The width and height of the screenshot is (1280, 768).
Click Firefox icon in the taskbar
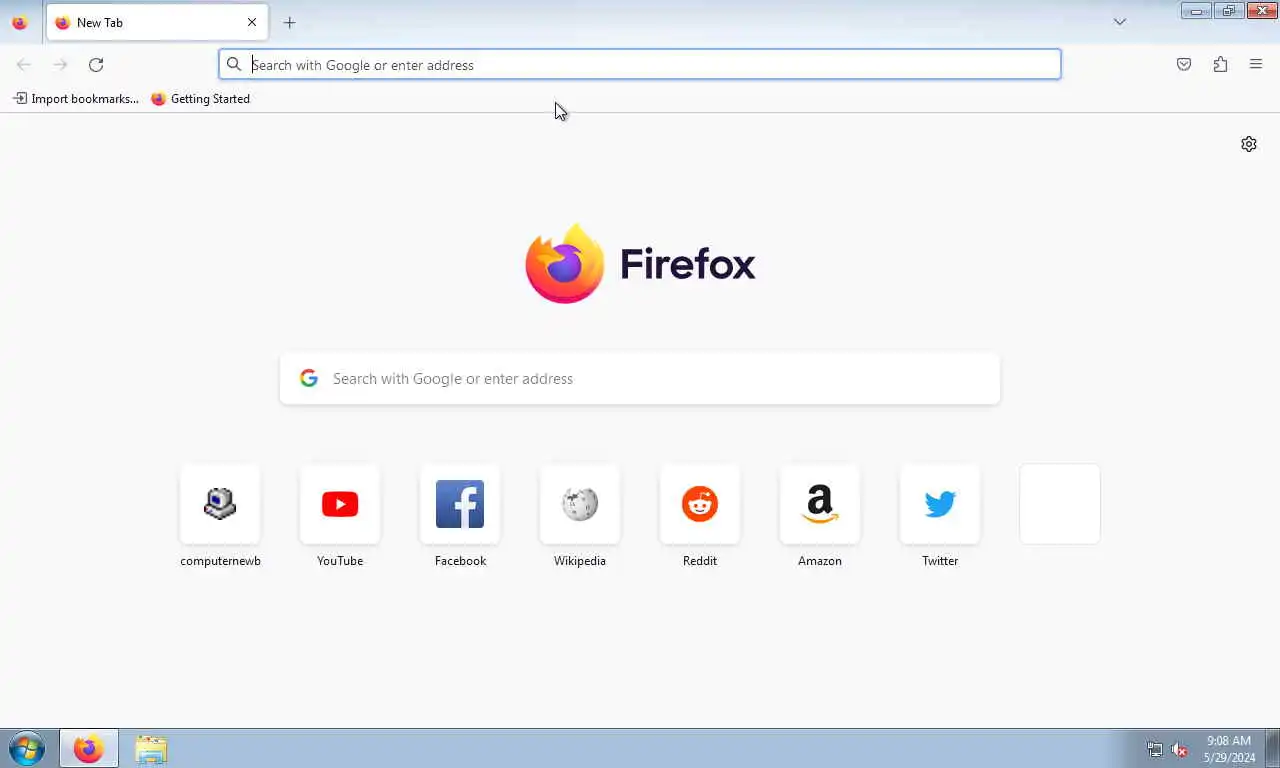[x=89, y=749]
